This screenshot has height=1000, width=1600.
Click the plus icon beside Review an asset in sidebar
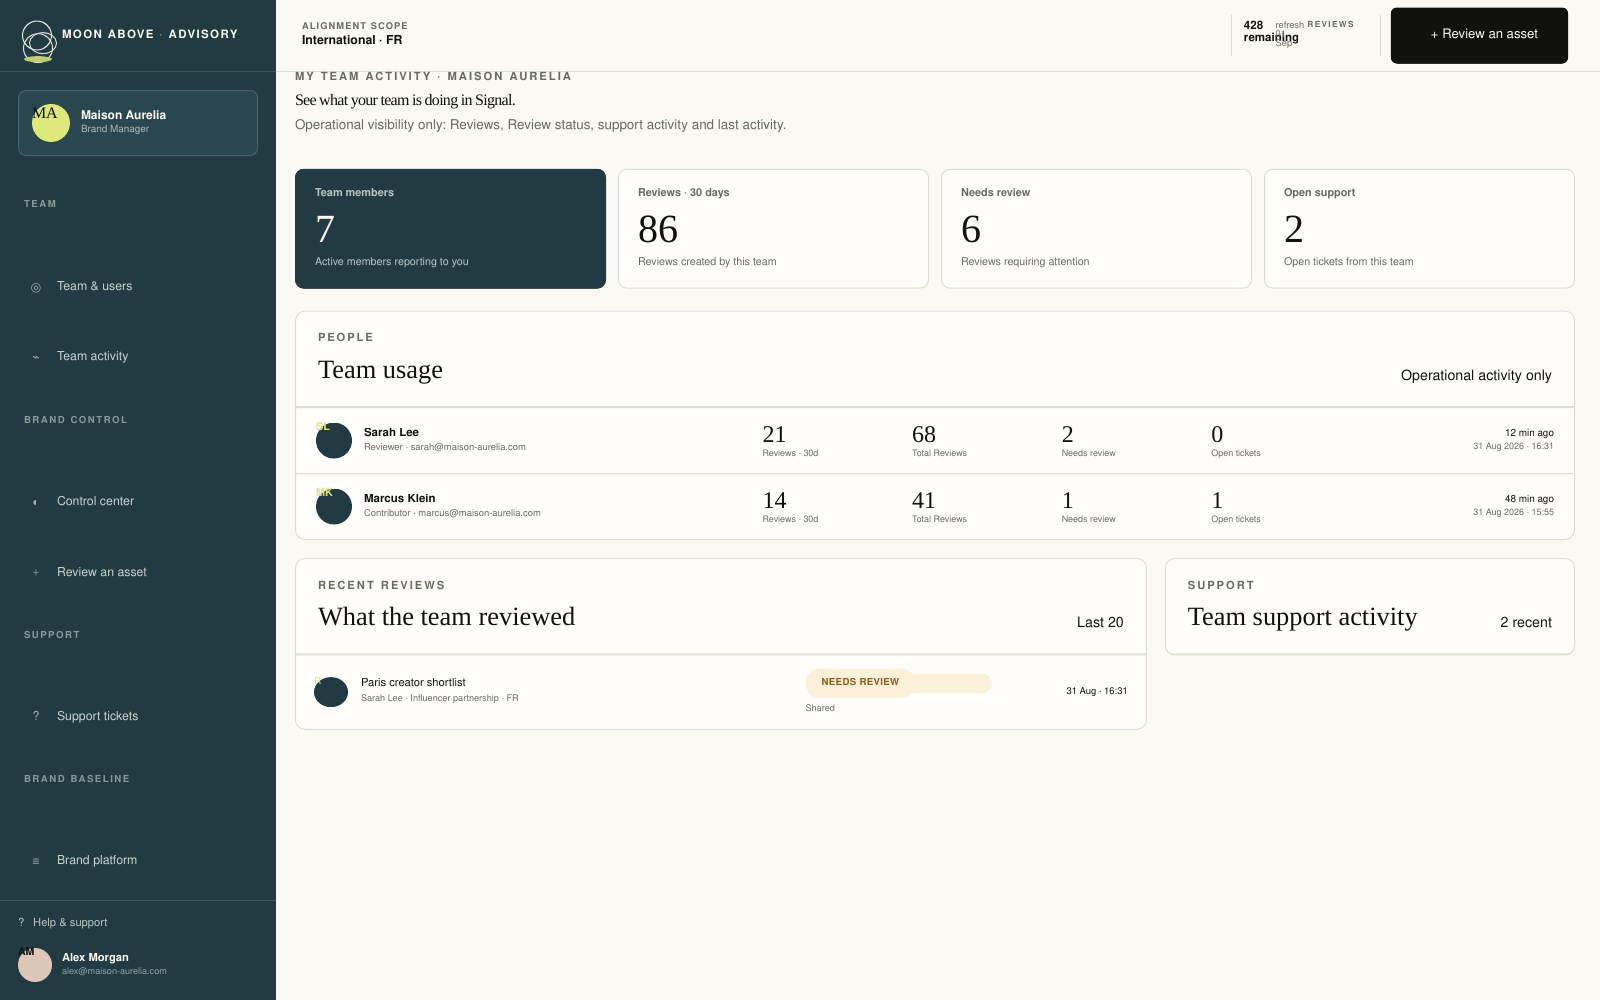36,573
